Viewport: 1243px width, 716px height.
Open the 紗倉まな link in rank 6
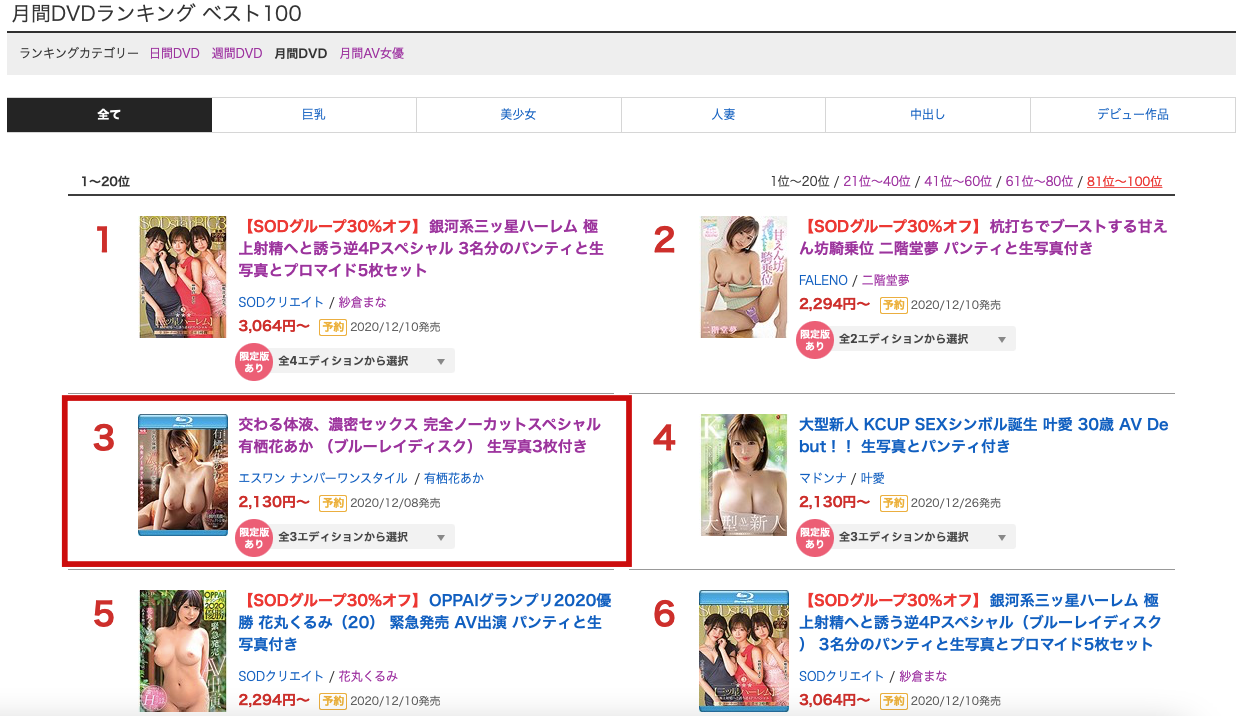924,676
